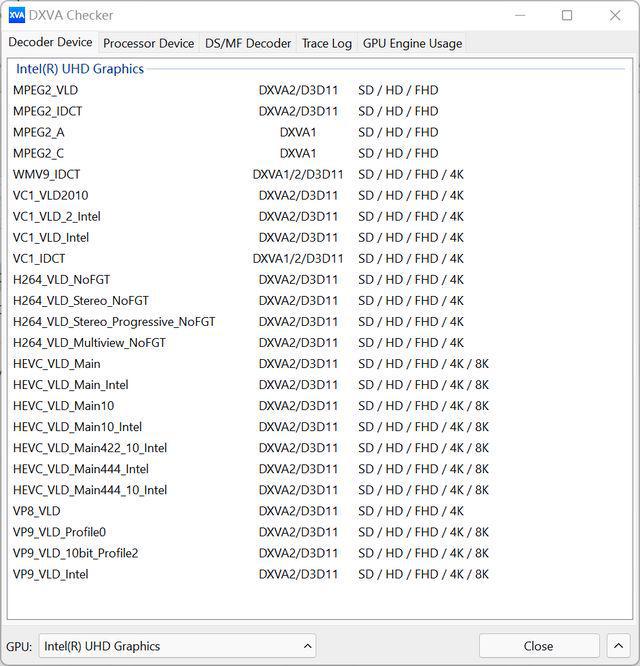This screenshot has height=666, width=640.
Task: Open the Processor Device tab
Action: click(149, 43)
